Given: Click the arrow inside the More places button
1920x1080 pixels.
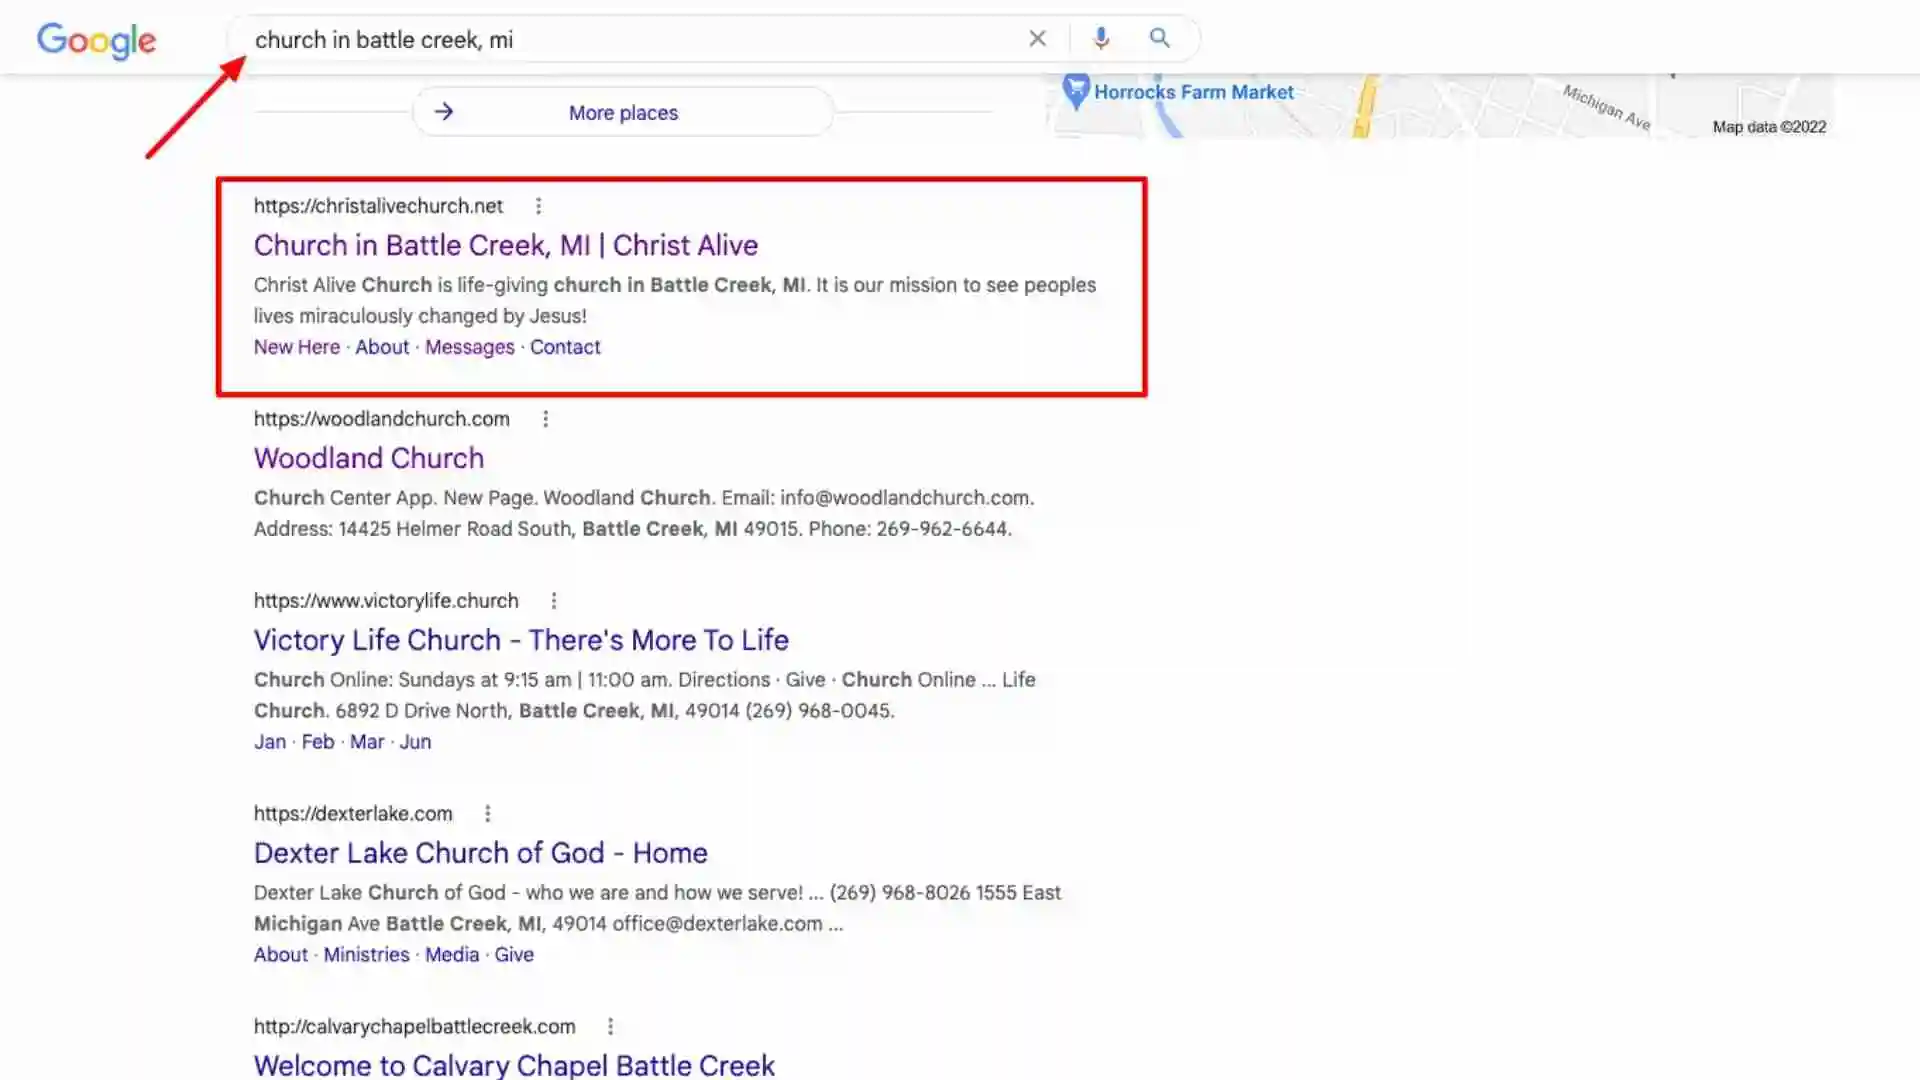Looking at the screenshot, I should 443,111.
